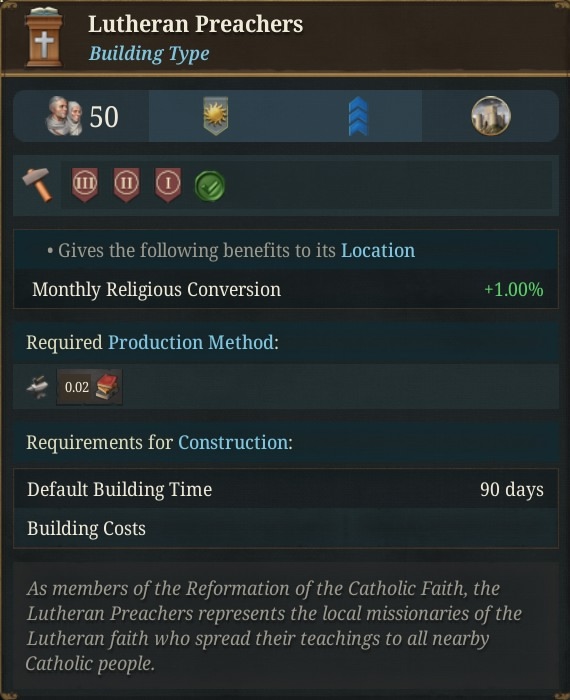Click the round castle town icon
The image size is (570, 700).
click(x=491, y=116)
